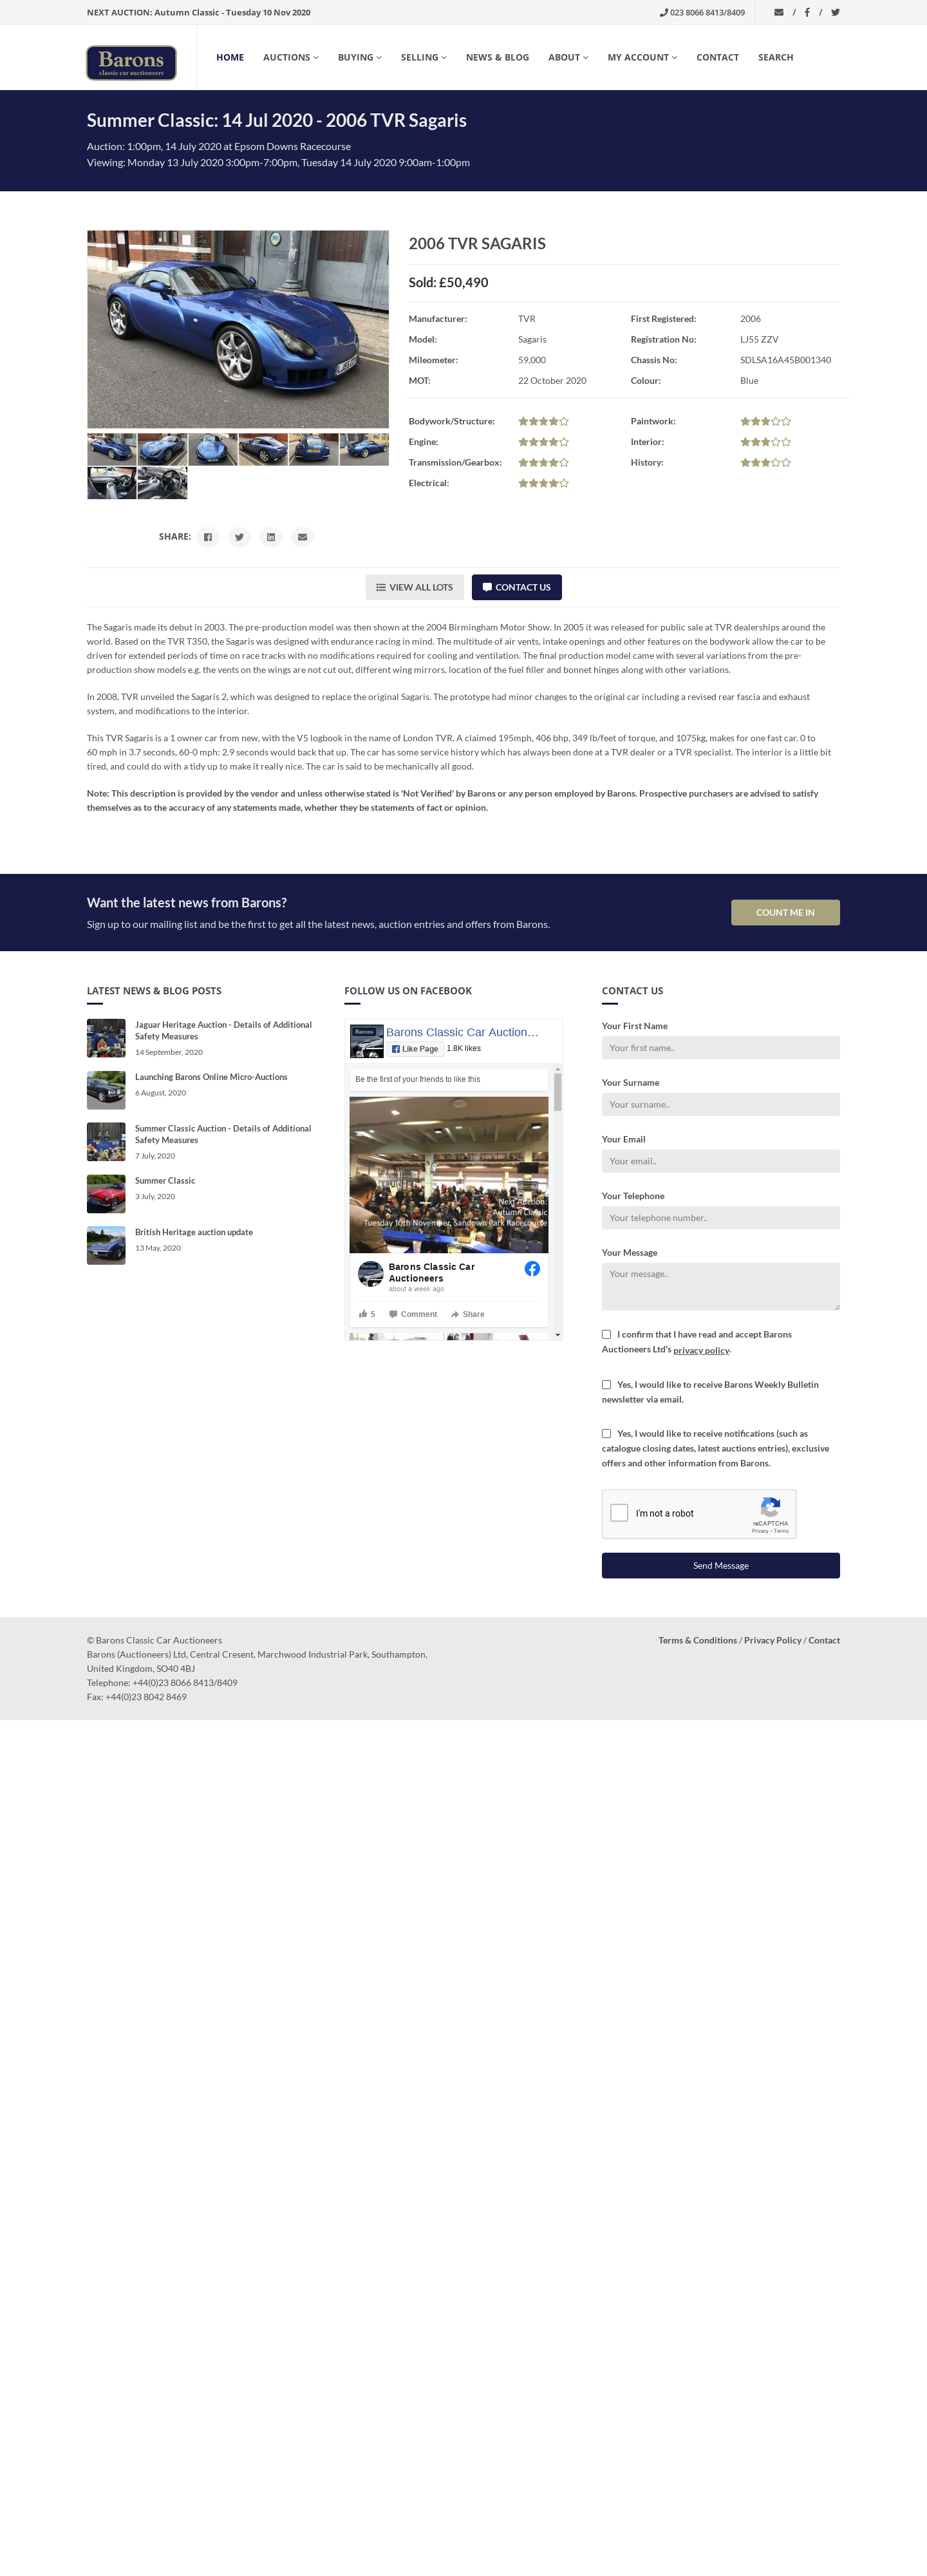The width and height of the screenshot is (927, 2576).
Task: Tick the I'm not a robot checkbox
Action: tap(619, 1513)
